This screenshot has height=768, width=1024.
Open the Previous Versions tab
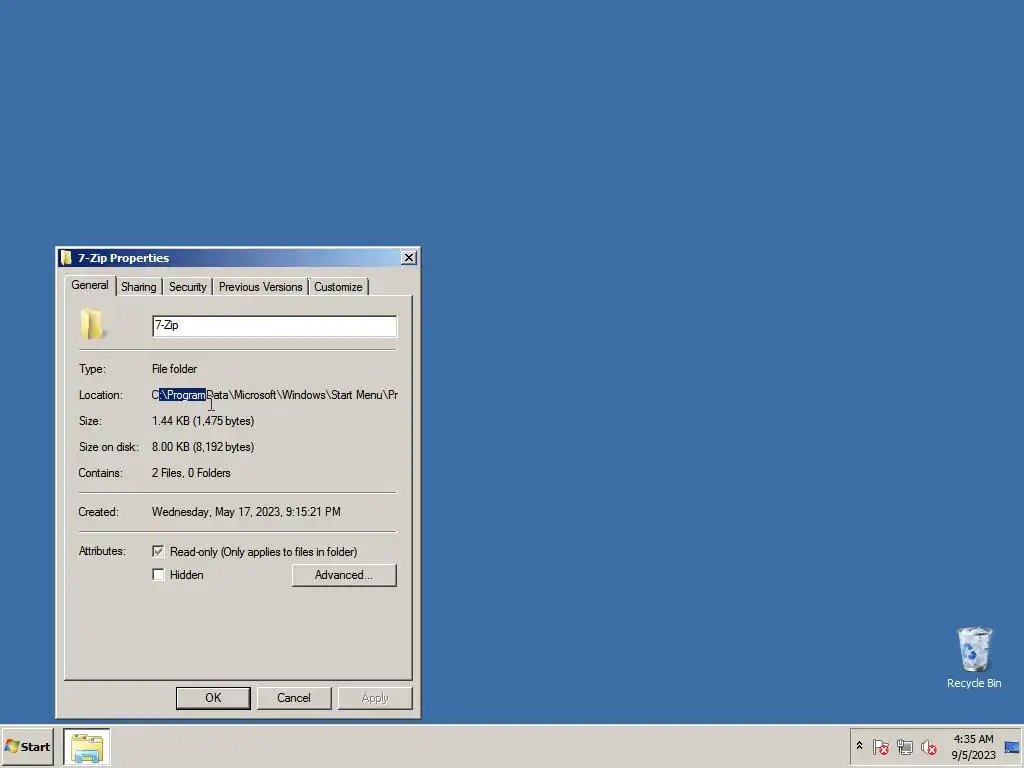261,287
